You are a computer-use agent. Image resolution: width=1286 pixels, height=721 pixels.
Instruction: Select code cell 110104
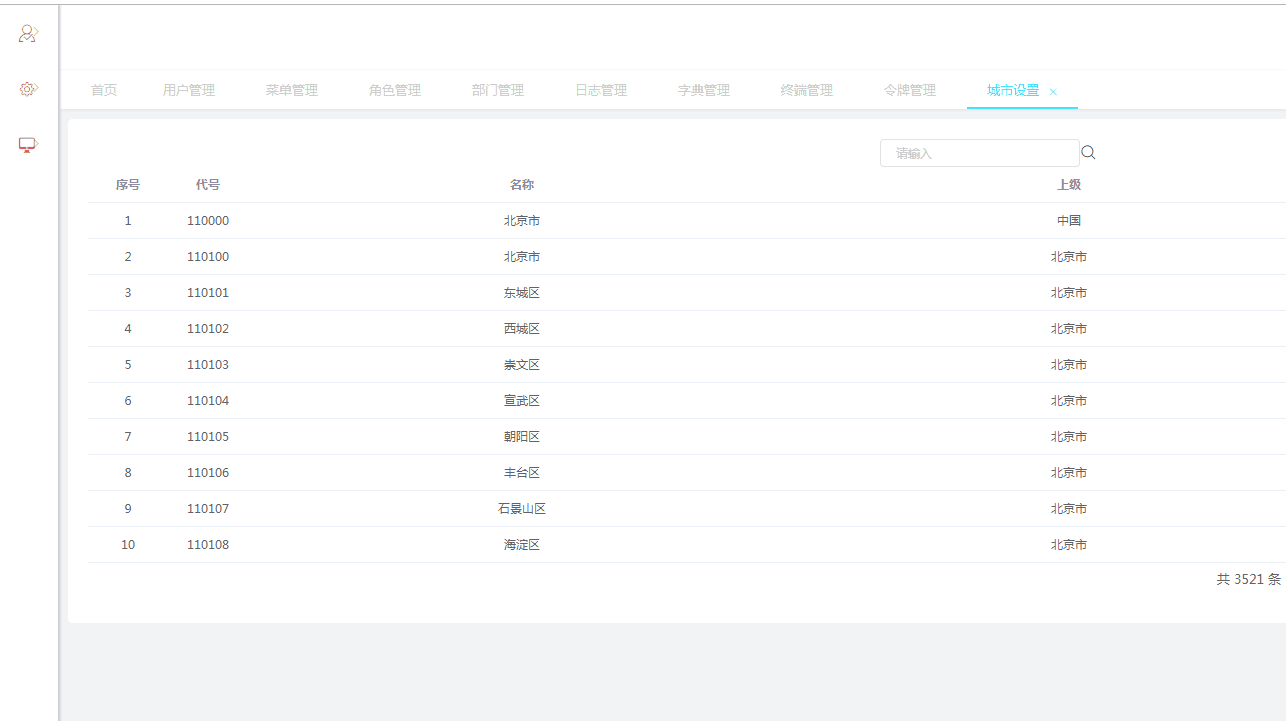[x=208, y=401]
